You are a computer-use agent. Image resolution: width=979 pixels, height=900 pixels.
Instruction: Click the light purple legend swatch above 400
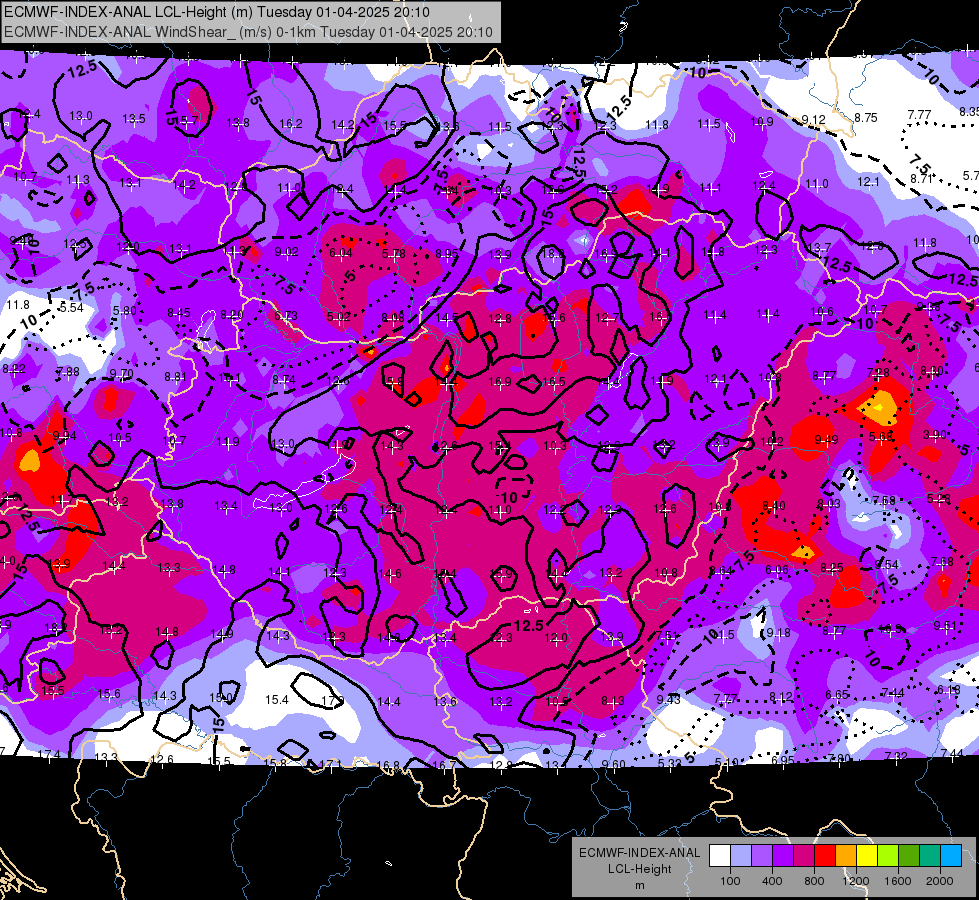(x=762, y=856)
